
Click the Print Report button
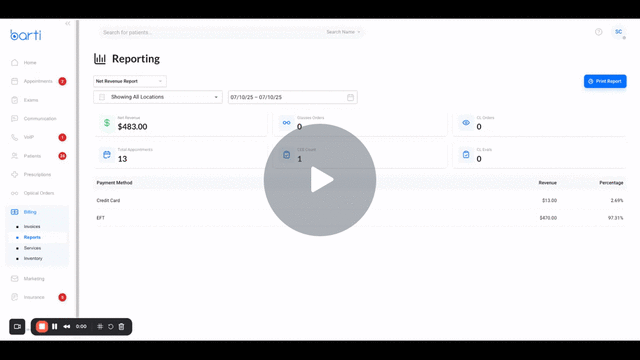coord(605,81)
